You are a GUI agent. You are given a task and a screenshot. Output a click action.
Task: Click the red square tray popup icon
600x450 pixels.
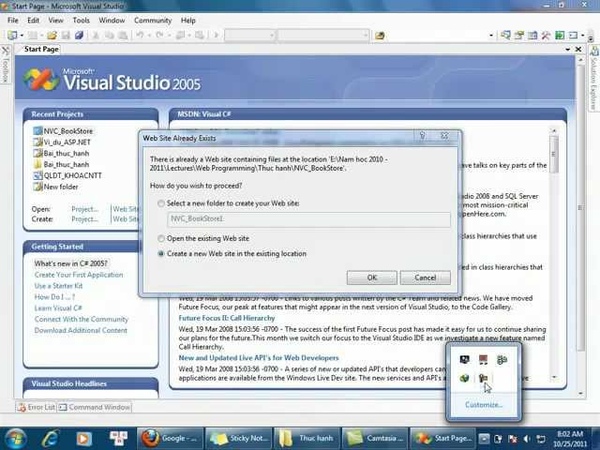[483, 359]
